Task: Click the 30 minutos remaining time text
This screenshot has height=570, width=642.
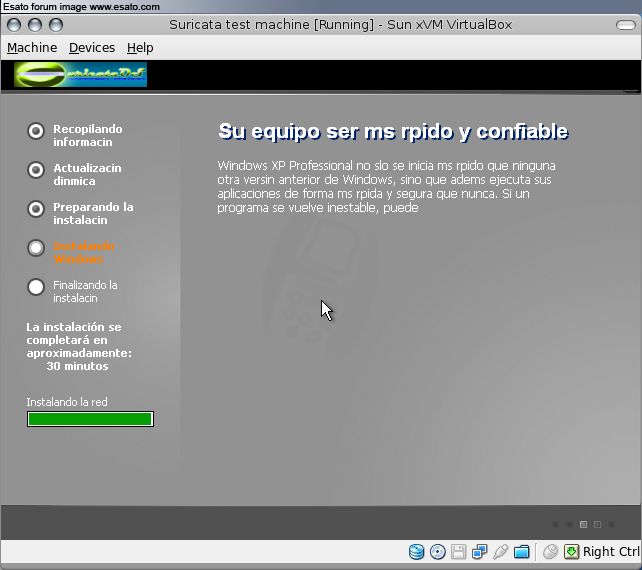Action: [77, 366]
